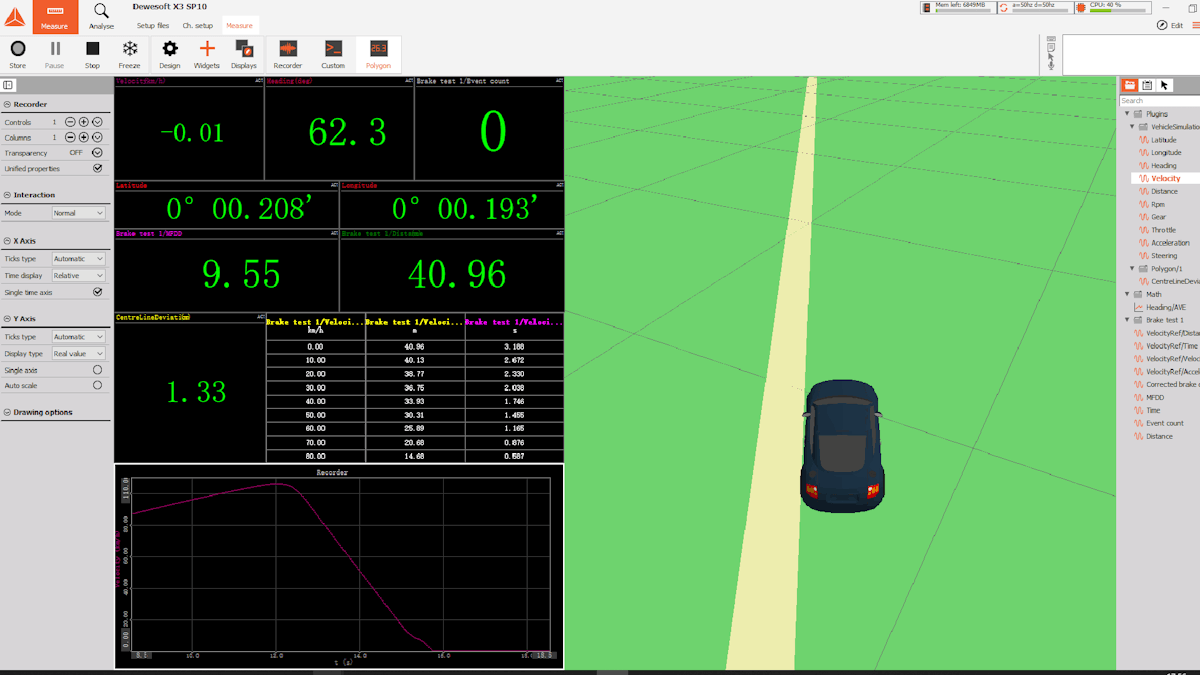Open the Displays icon
Screen dimensions: 1200x675
[x=244, y=54]
